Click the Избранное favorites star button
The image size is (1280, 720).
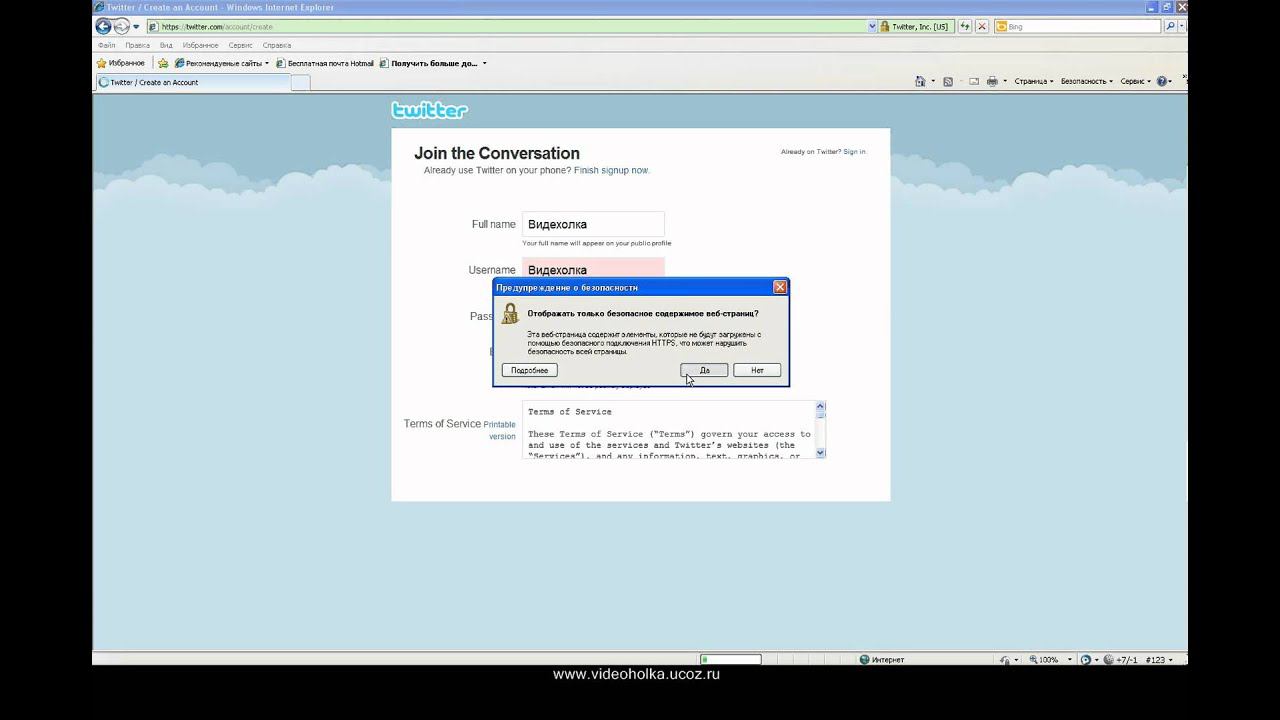(121, 63)
